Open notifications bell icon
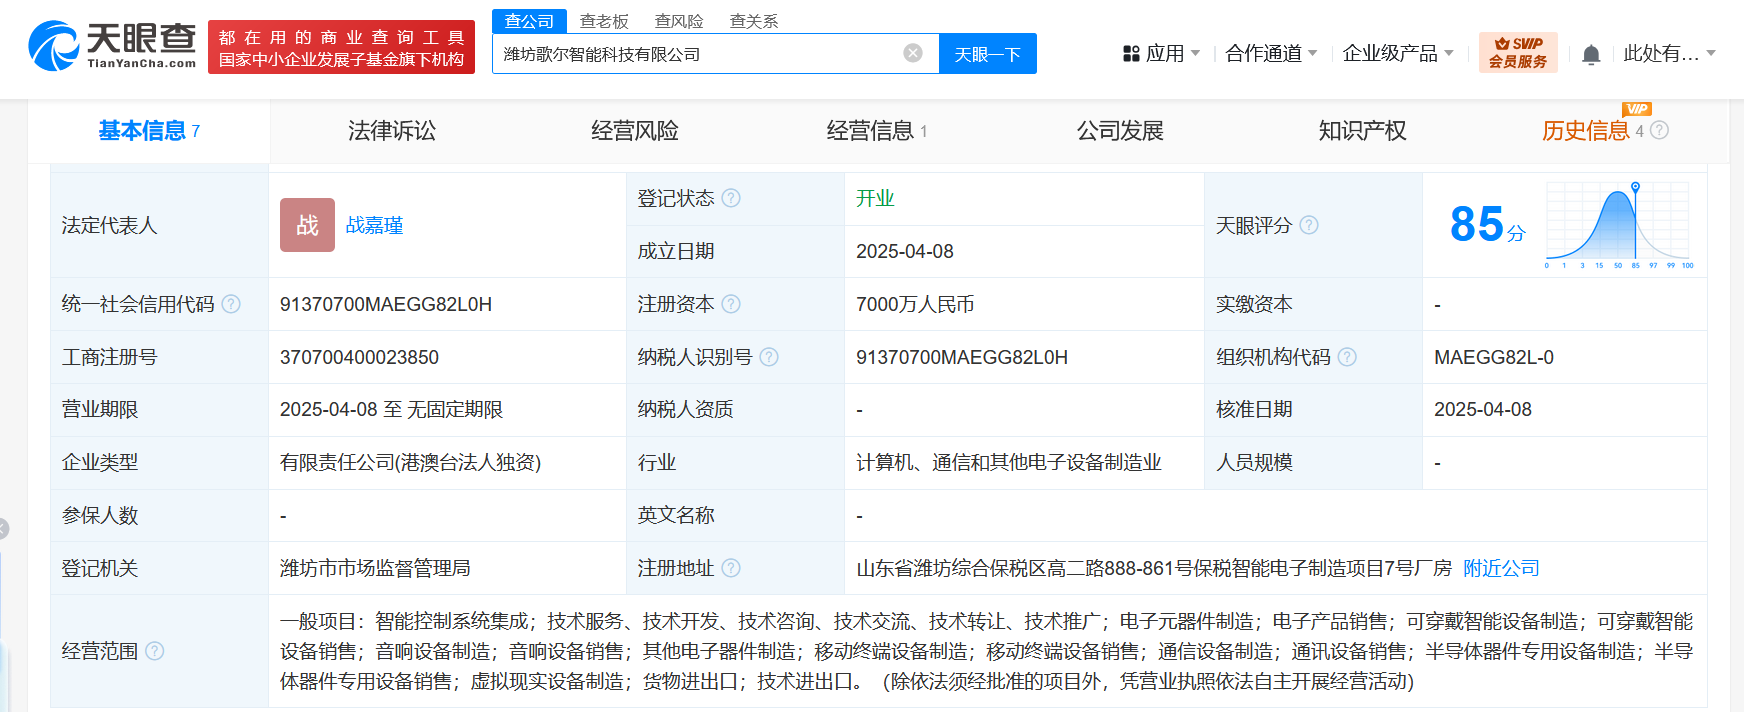This screenshot has width=1744, height=712. point(1591,54)
